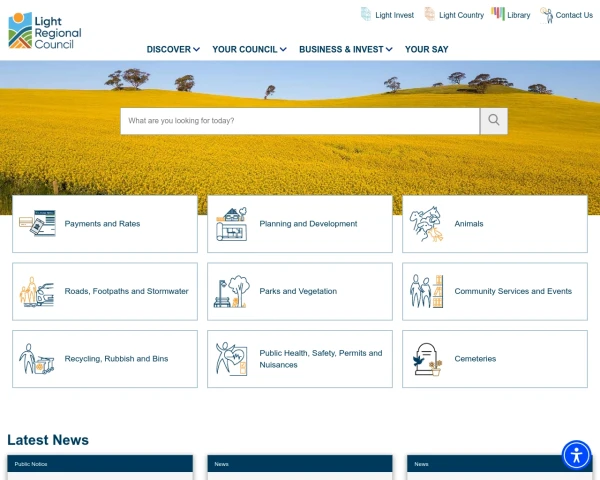This screenshot has height=480, width=600.
Task: Open the Community Services and Events tile
Action: point(495,291)
